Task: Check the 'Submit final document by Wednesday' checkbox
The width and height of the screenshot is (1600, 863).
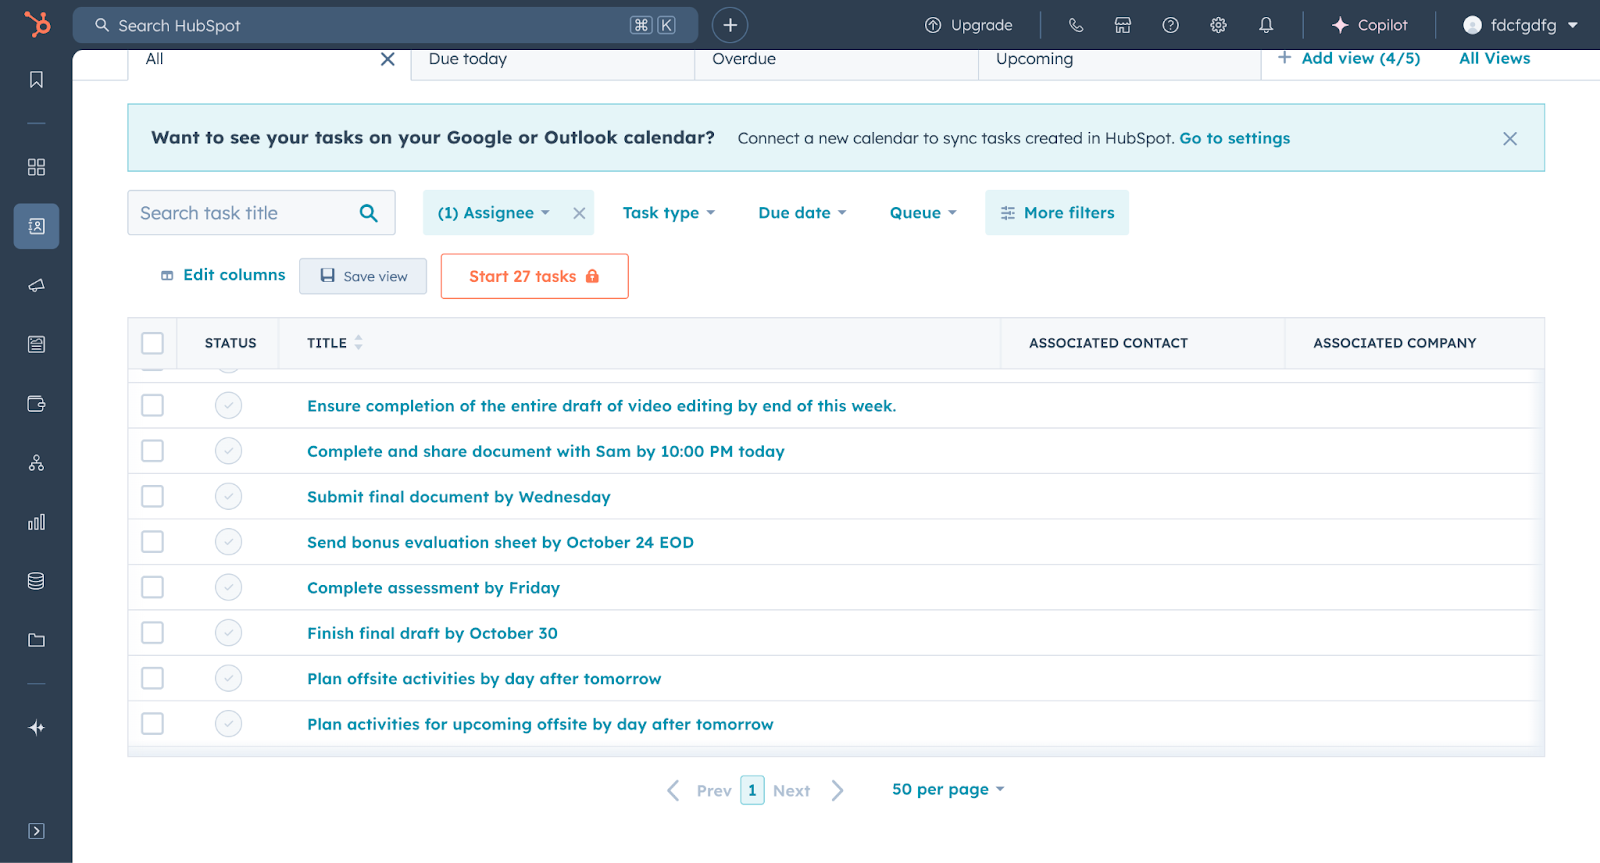Action: tap(152, 496)
